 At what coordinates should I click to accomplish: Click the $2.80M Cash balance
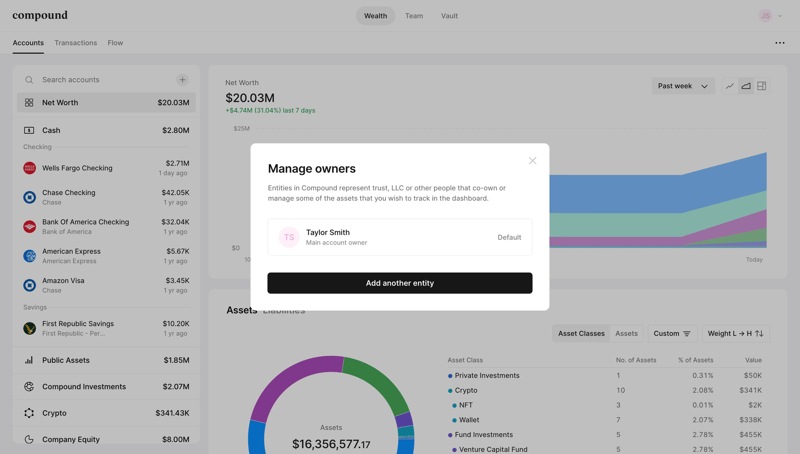pos(176,130)
